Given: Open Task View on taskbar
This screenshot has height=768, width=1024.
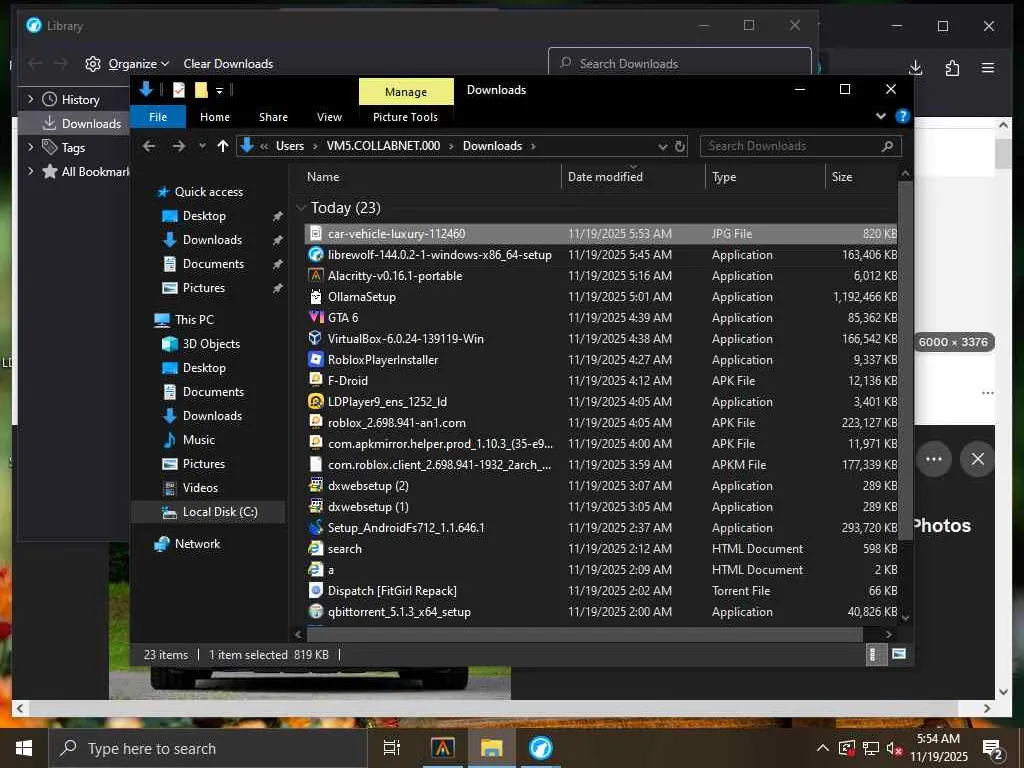Looking at the screenshot, I should tap(392, 748).
